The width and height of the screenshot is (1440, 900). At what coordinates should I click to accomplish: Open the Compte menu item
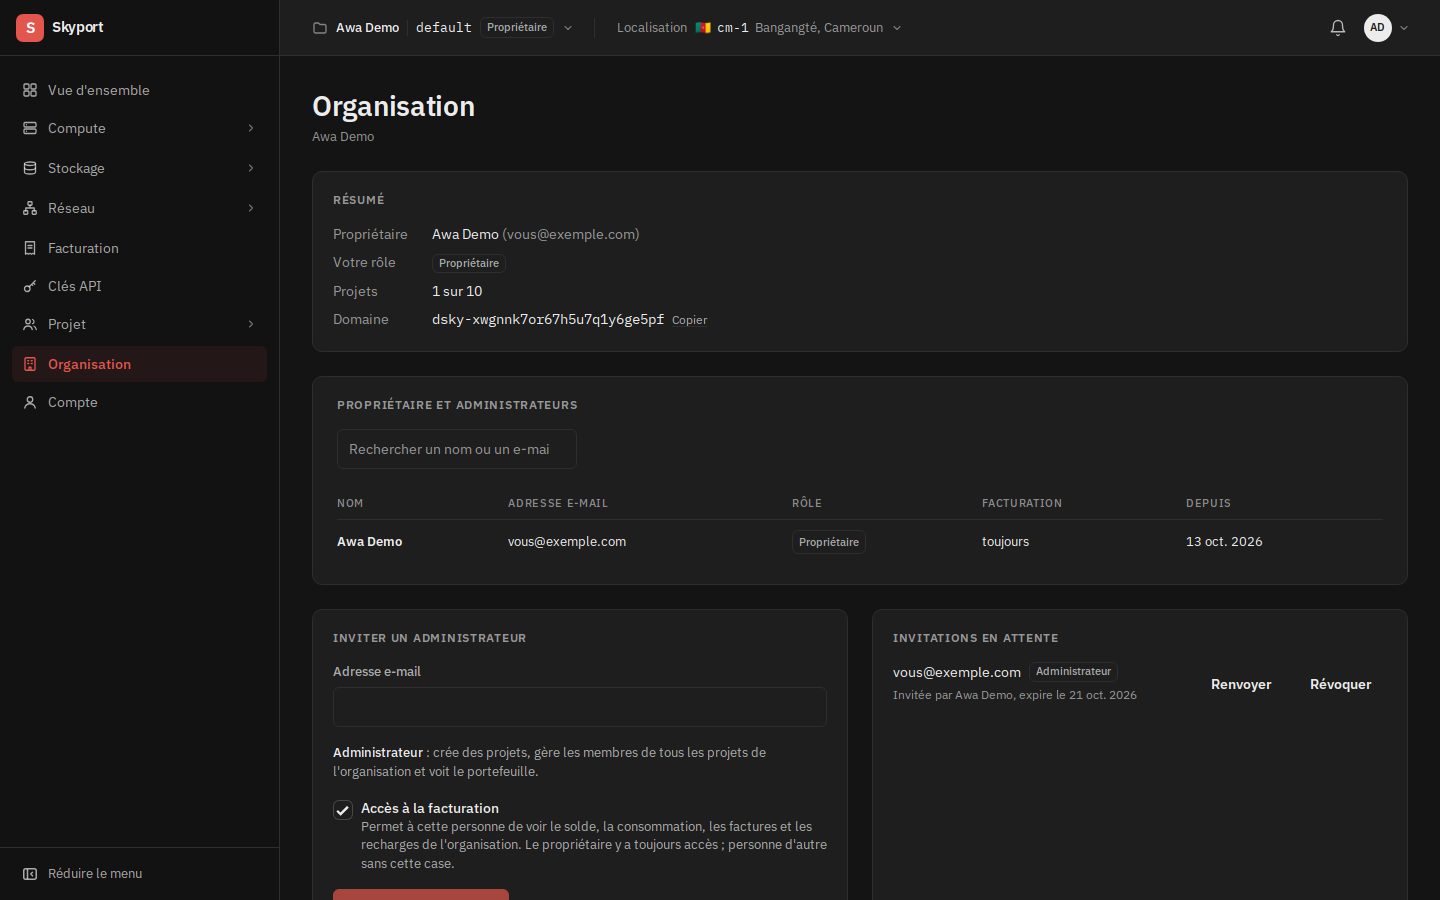[x=139, y=402]
